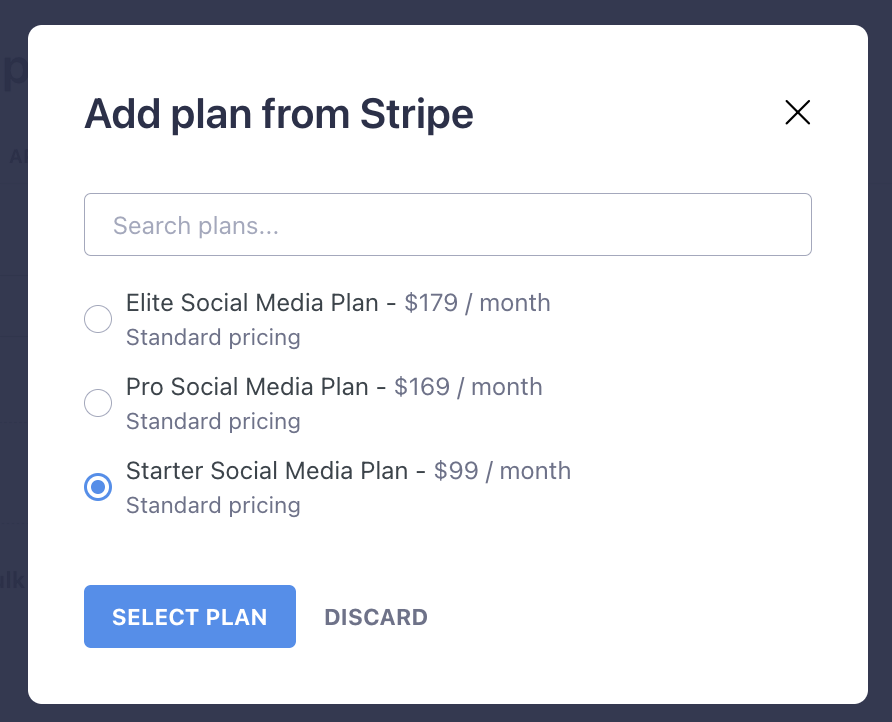The width and height of the screenshot is (892, 722).
Task: Click the $179 / month price text
Action: [477, 303]
